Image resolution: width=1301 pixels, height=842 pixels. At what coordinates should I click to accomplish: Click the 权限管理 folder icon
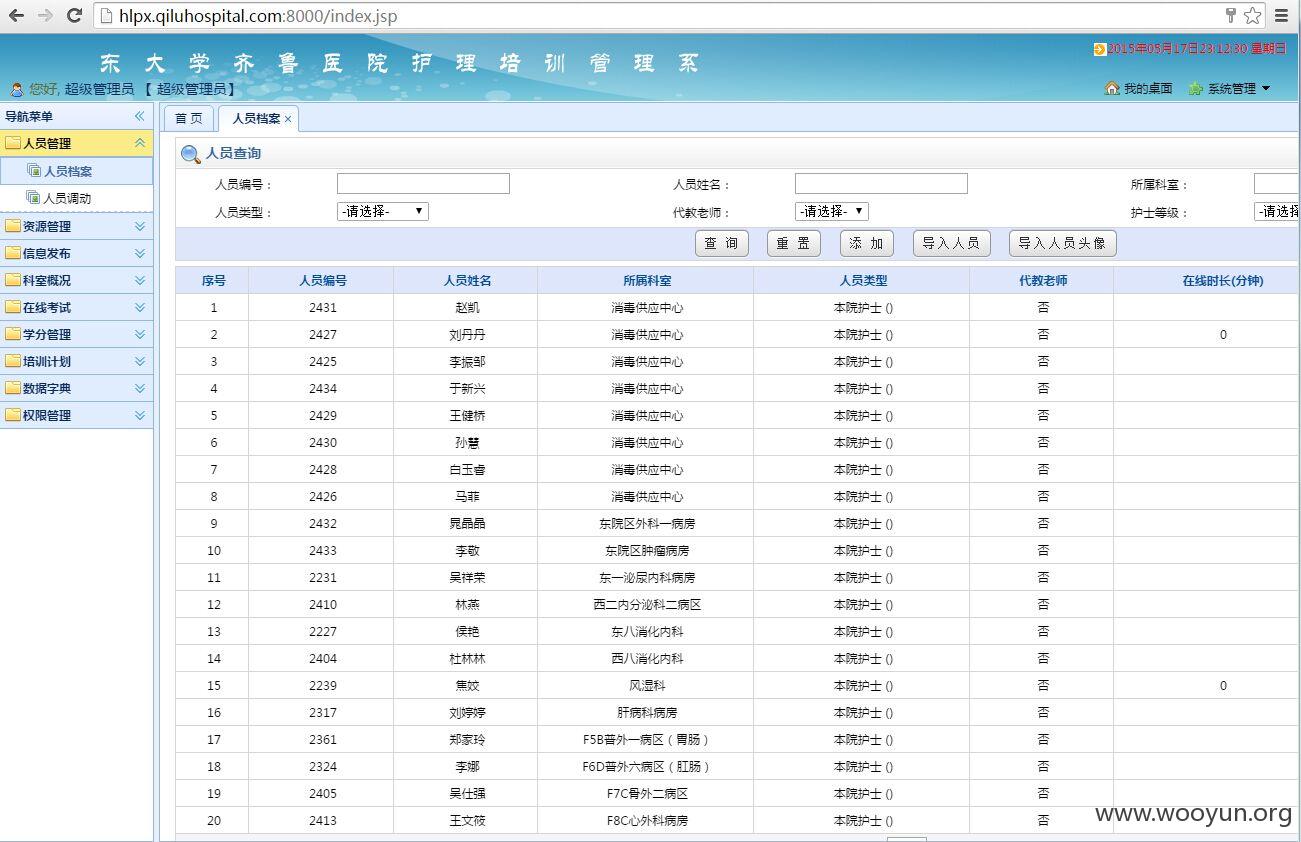click(x=13, y=415)
